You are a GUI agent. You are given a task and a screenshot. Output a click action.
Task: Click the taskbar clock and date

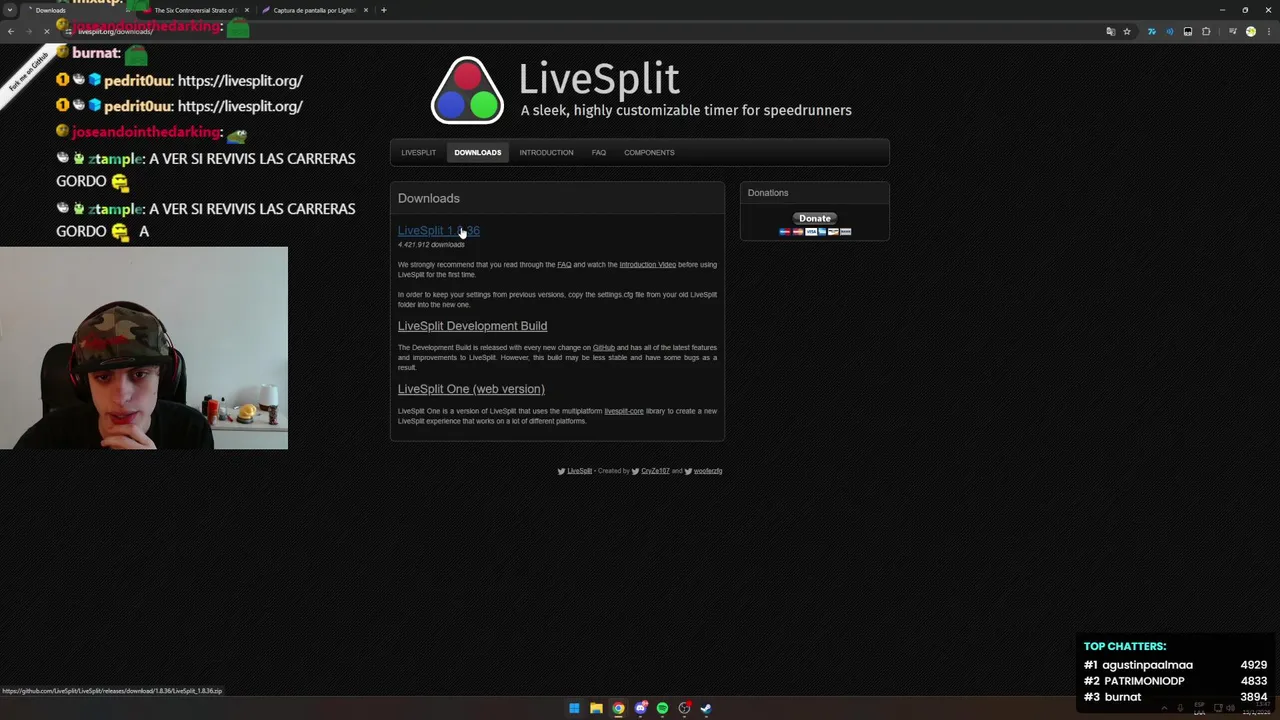[1256, 708]
